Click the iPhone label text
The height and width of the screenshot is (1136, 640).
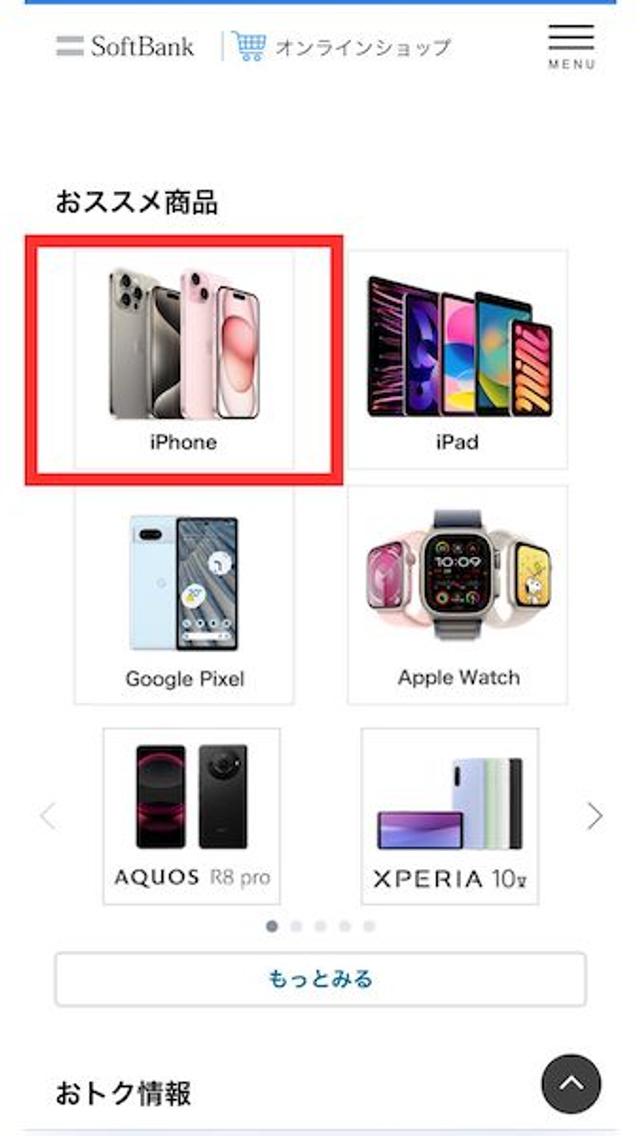[x=183, y=442]
